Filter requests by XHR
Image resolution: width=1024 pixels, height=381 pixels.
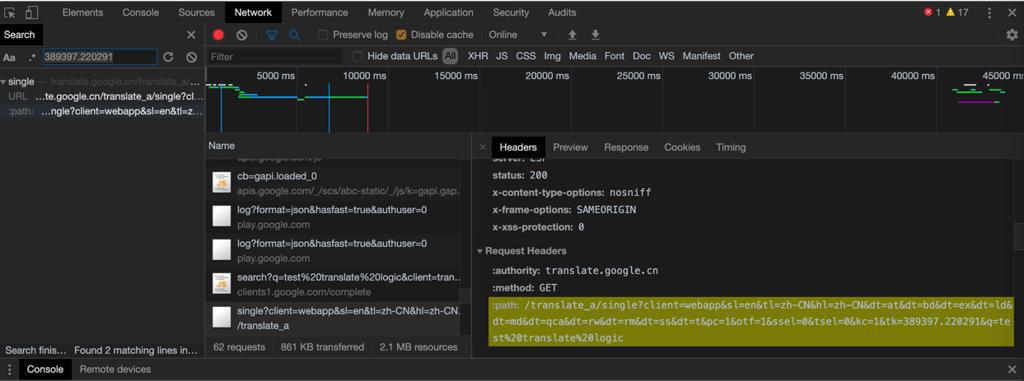point(477,56)
